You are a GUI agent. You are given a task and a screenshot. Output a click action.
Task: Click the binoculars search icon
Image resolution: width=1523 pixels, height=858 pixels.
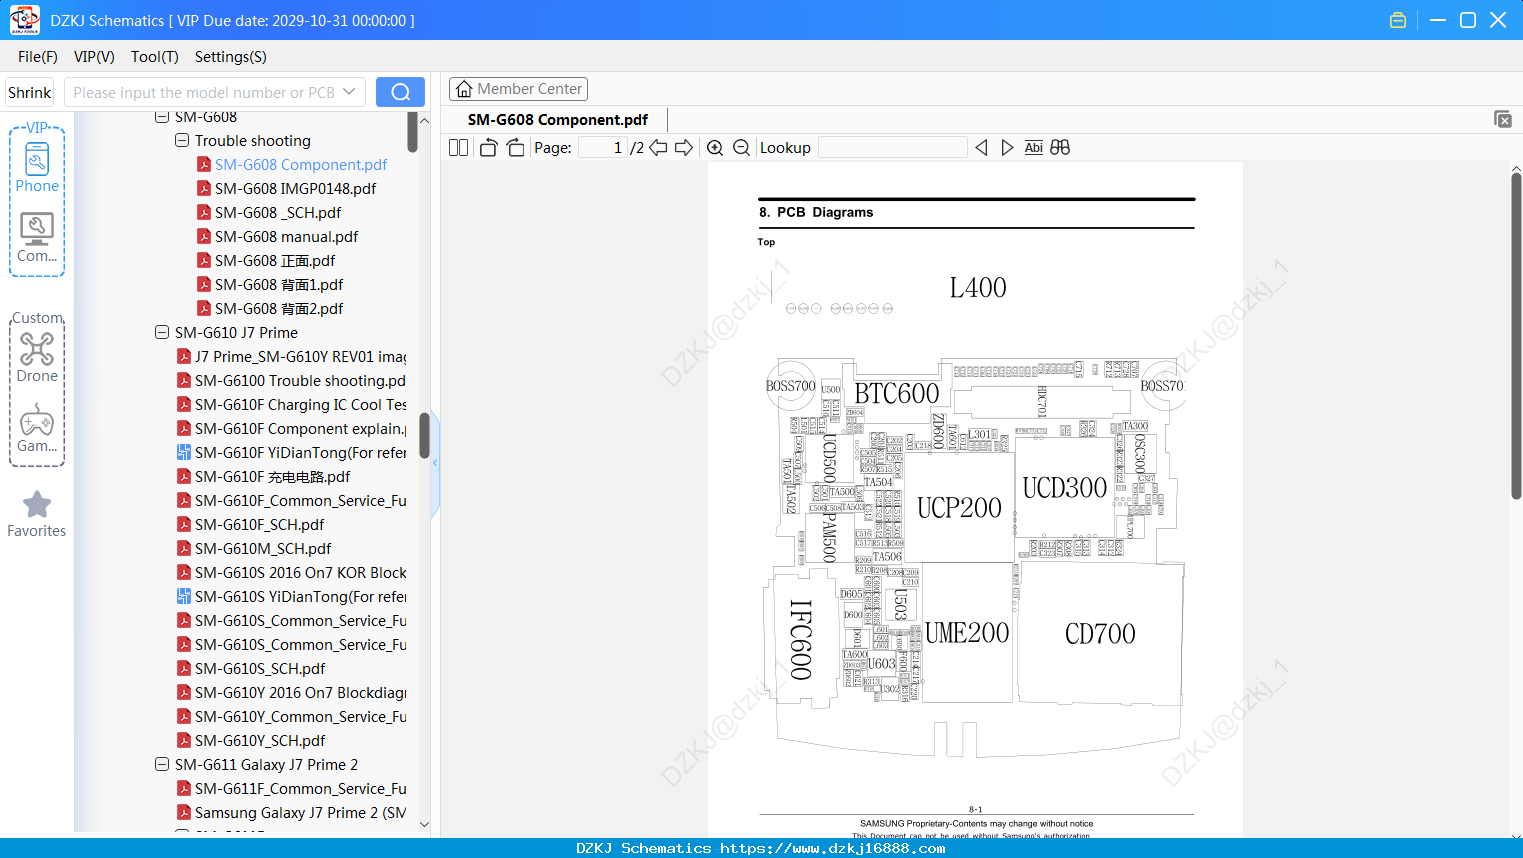pyautogui.click(x=1060, y=148)
